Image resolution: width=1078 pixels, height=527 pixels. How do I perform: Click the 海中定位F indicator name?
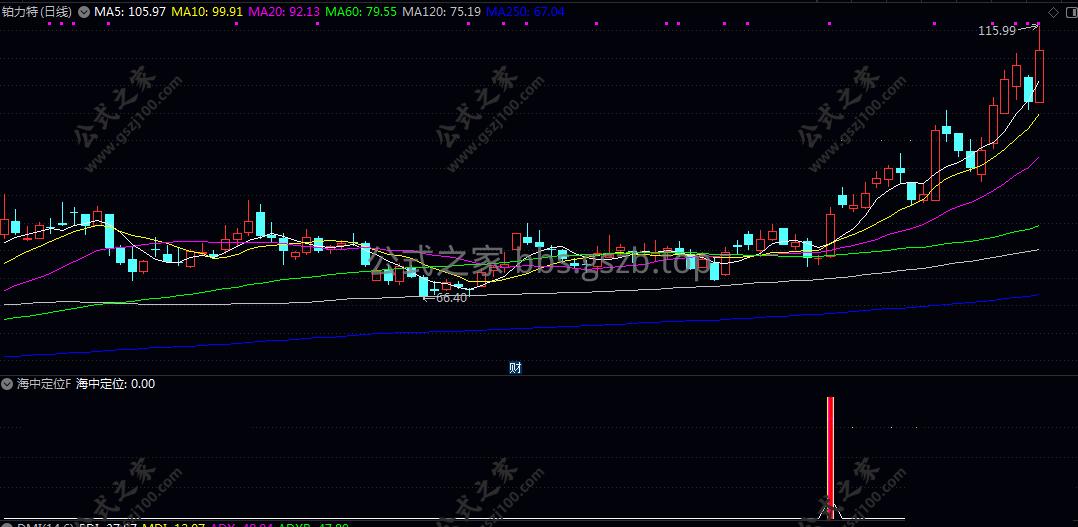click(x=44, y=383)
